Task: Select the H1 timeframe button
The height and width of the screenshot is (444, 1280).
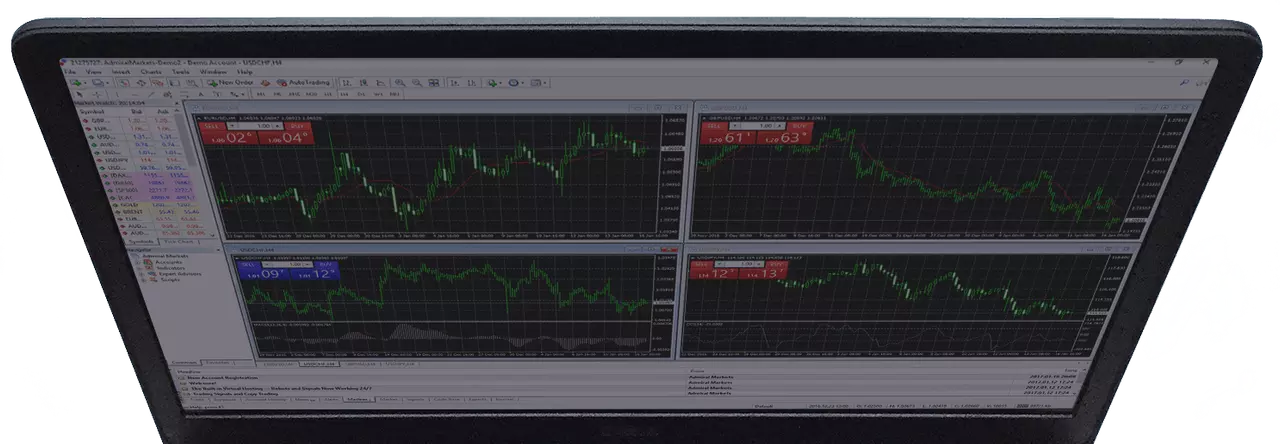Action: pyautogui.click(x=328, y=94)
